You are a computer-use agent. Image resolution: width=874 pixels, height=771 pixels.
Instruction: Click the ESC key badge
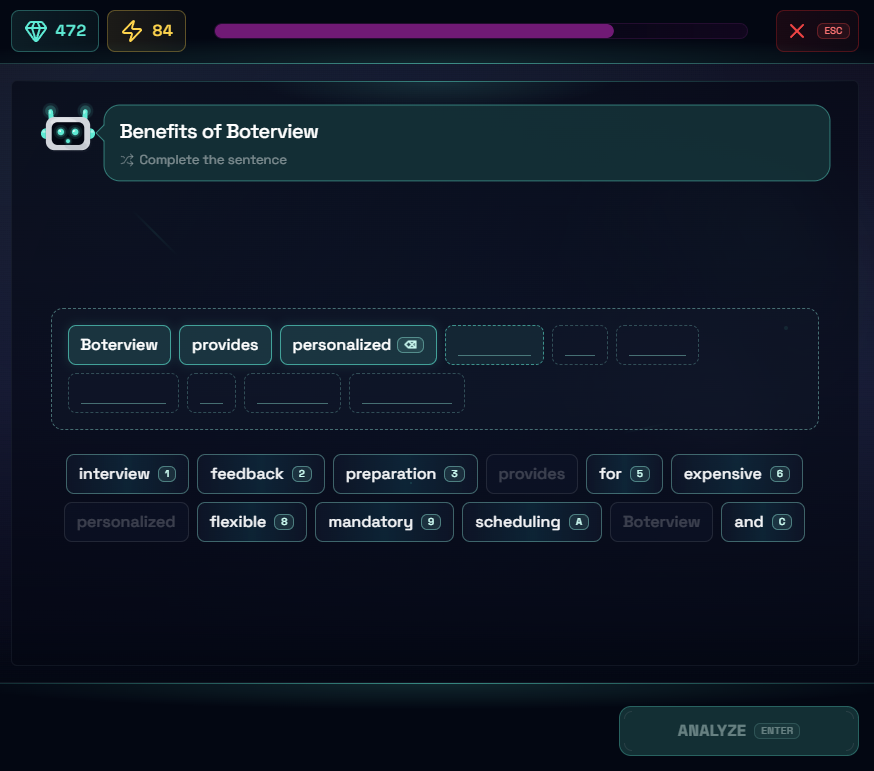point(833,31)
